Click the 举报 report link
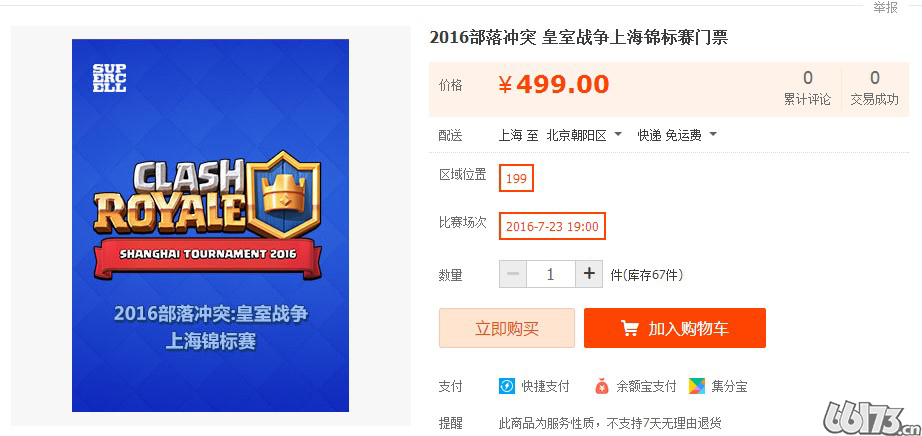Image resolution: width=922 pixels, height=436 pixels. pyautogui.click(x=885, y=7)
